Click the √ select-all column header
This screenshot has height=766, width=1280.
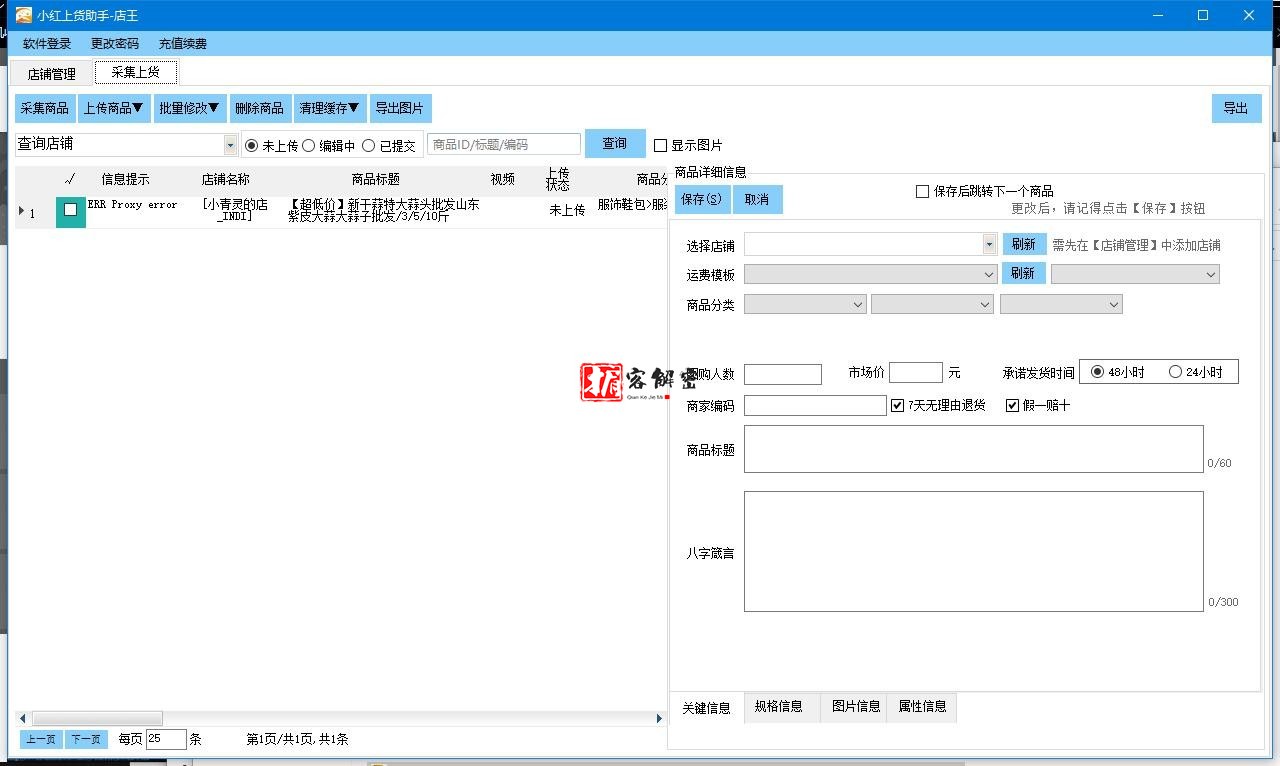pyautogui.click(x=69, y=180)
